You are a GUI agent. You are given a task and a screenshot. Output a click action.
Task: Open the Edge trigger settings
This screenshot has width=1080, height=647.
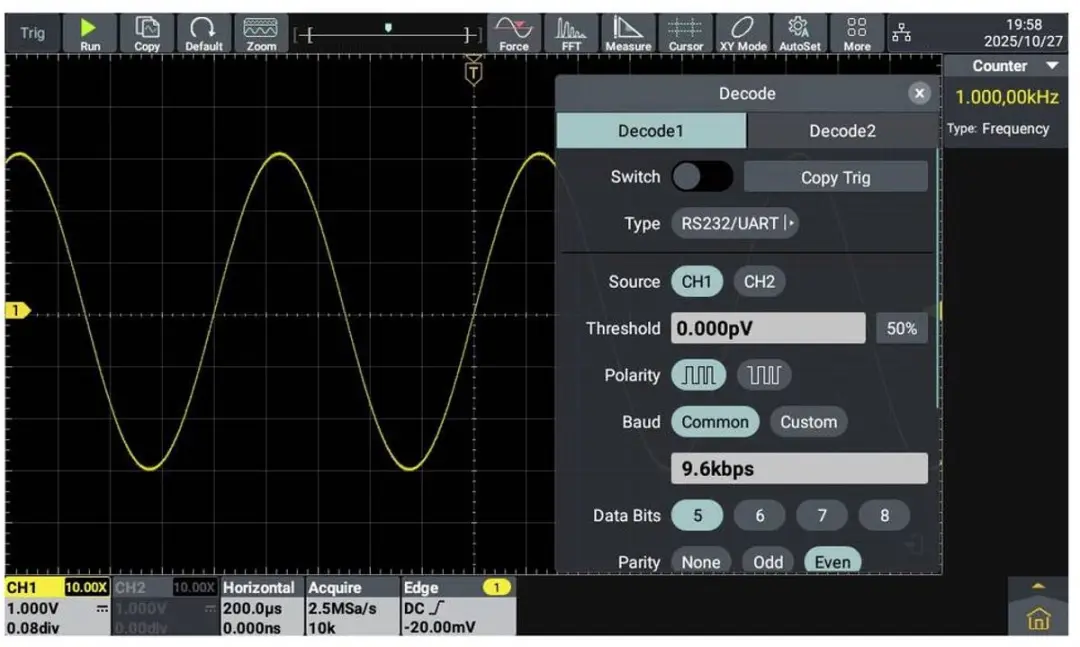(458, 606)
